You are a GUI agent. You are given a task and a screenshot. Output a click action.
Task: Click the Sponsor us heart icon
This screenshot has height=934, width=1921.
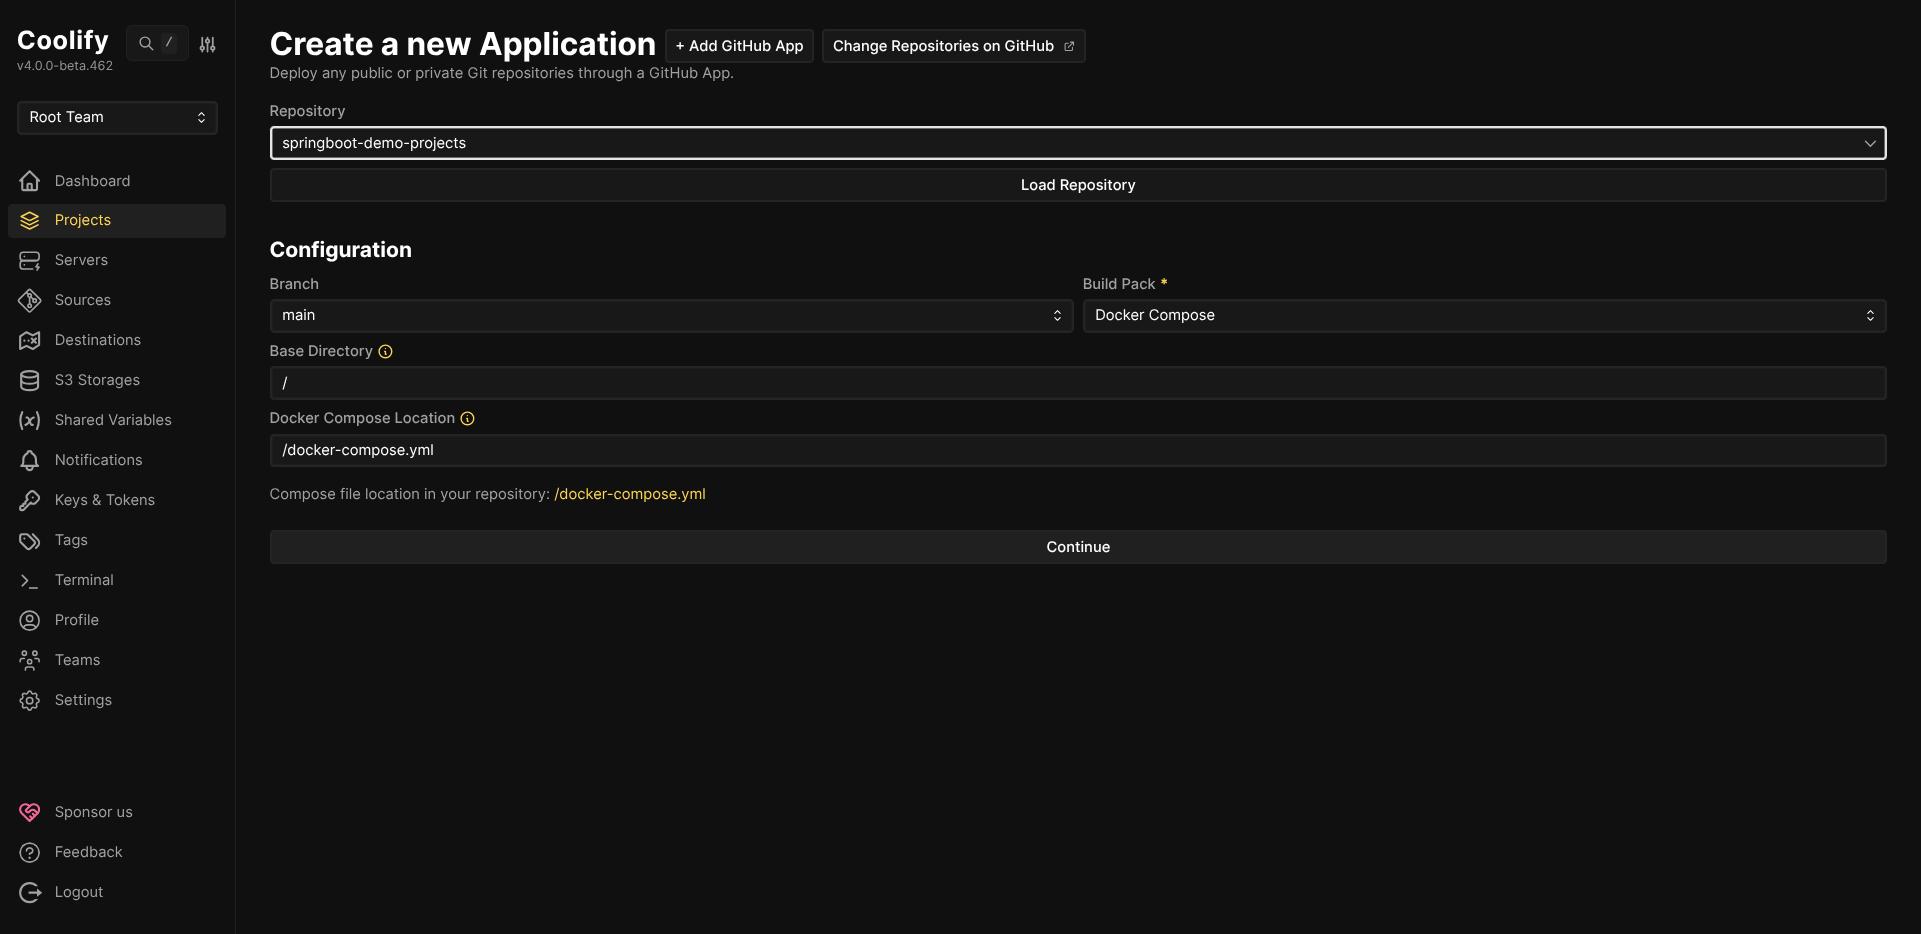[x=30, y=812]
